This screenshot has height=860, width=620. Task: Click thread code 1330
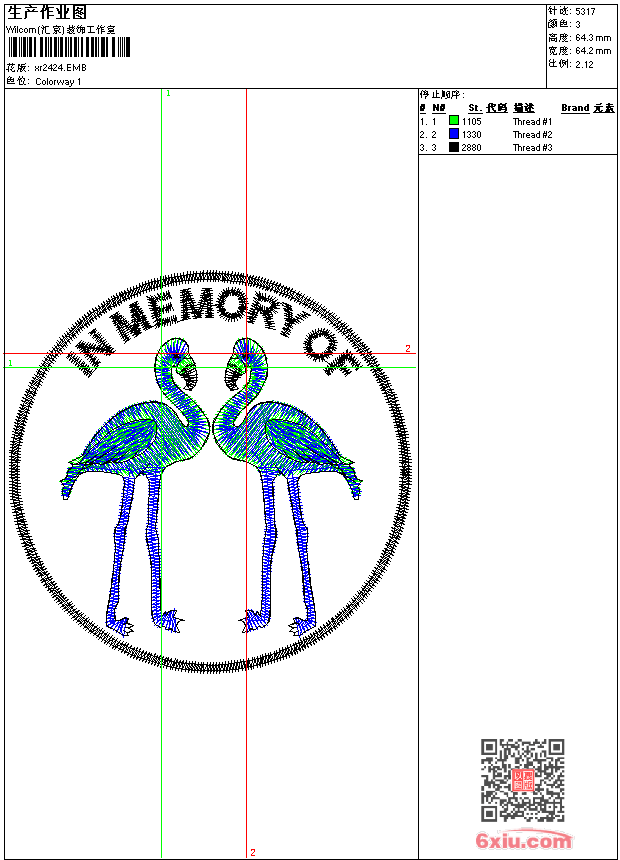click(471, 135)
